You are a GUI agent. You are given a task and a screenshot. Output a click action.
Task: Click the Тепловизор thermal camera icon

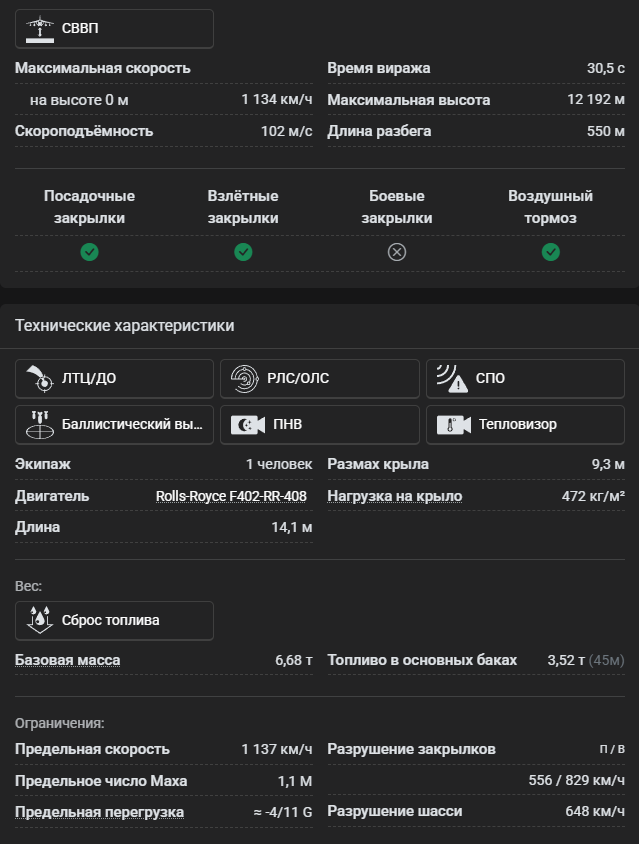451,425
